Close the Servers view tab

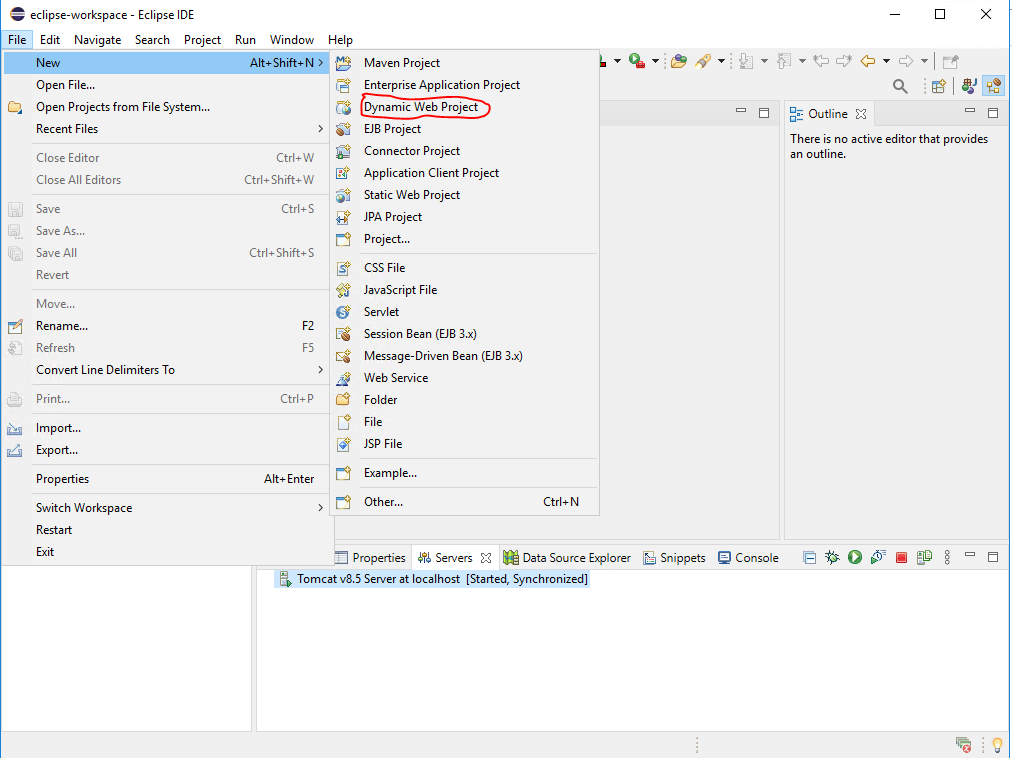486,557
